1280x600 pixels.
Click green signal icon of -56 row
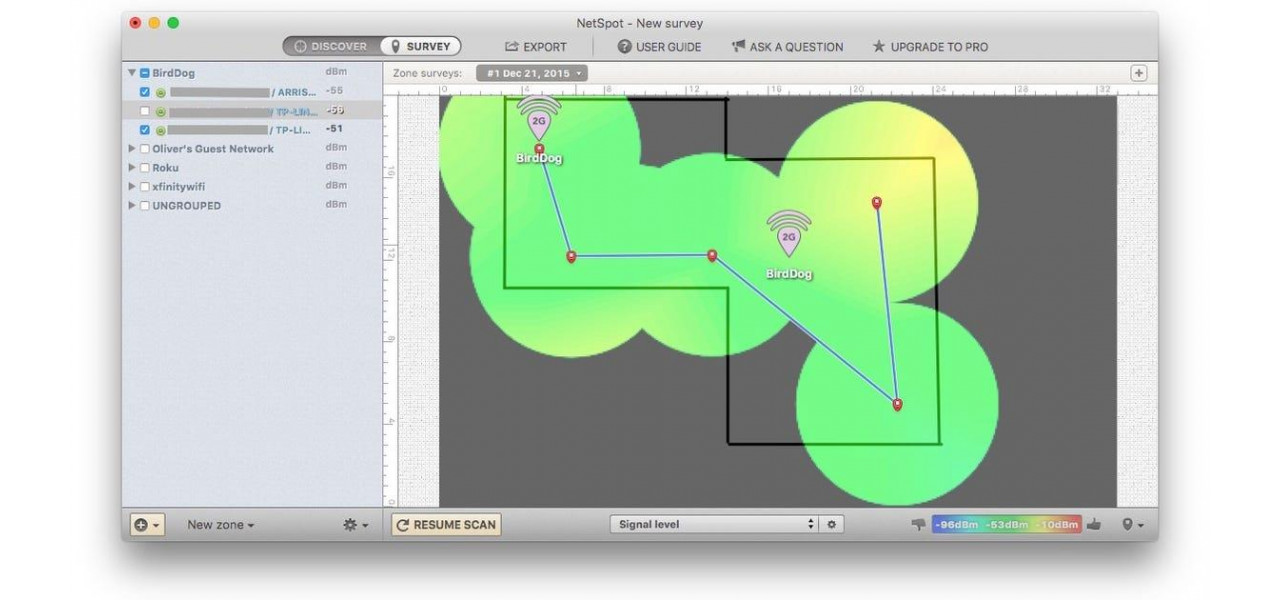click(x=160, y=111)
